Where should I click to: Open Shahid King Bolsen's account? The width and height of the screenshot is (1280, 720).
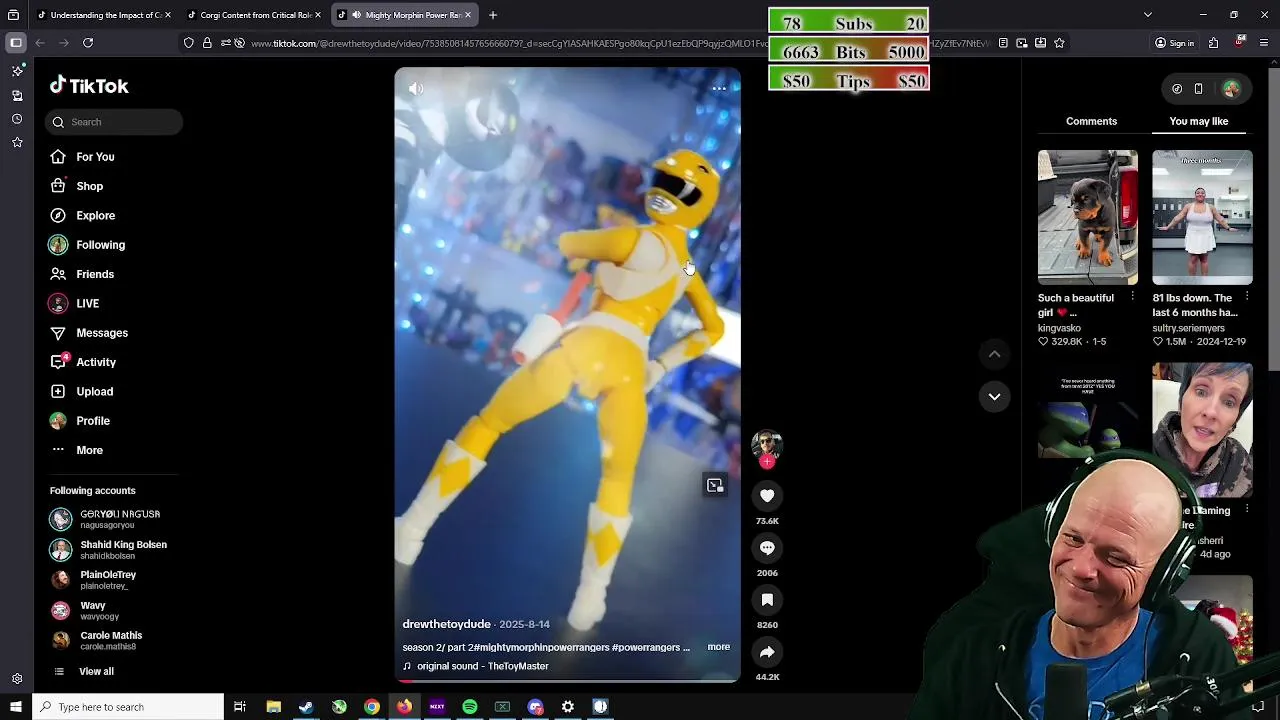point(110,549)
